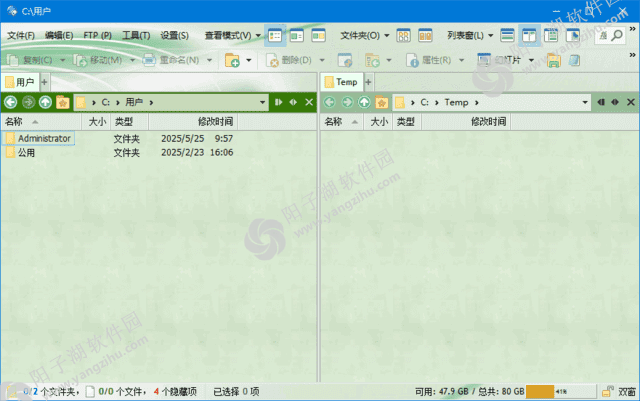
Task: Open Properties (属性) for the selection
Action: [x=429, y=60]
